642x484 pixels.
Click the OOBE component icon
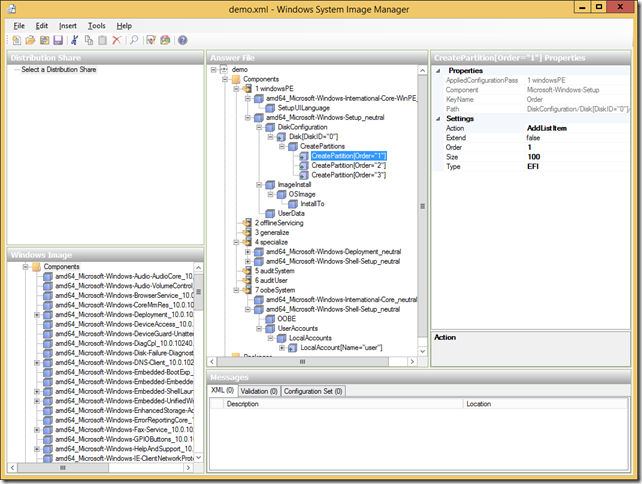(270, 319)
